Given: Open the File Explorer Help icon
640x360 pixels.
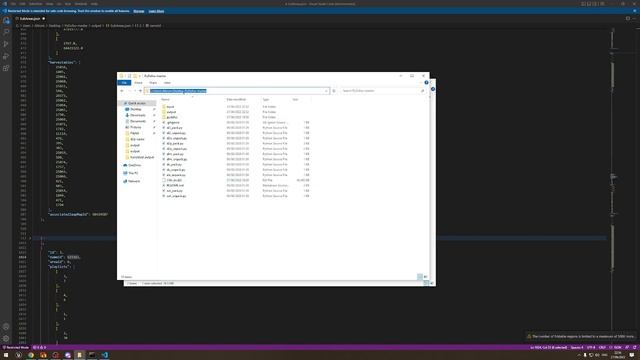Looking at the screenshot, I should [426, 82].
